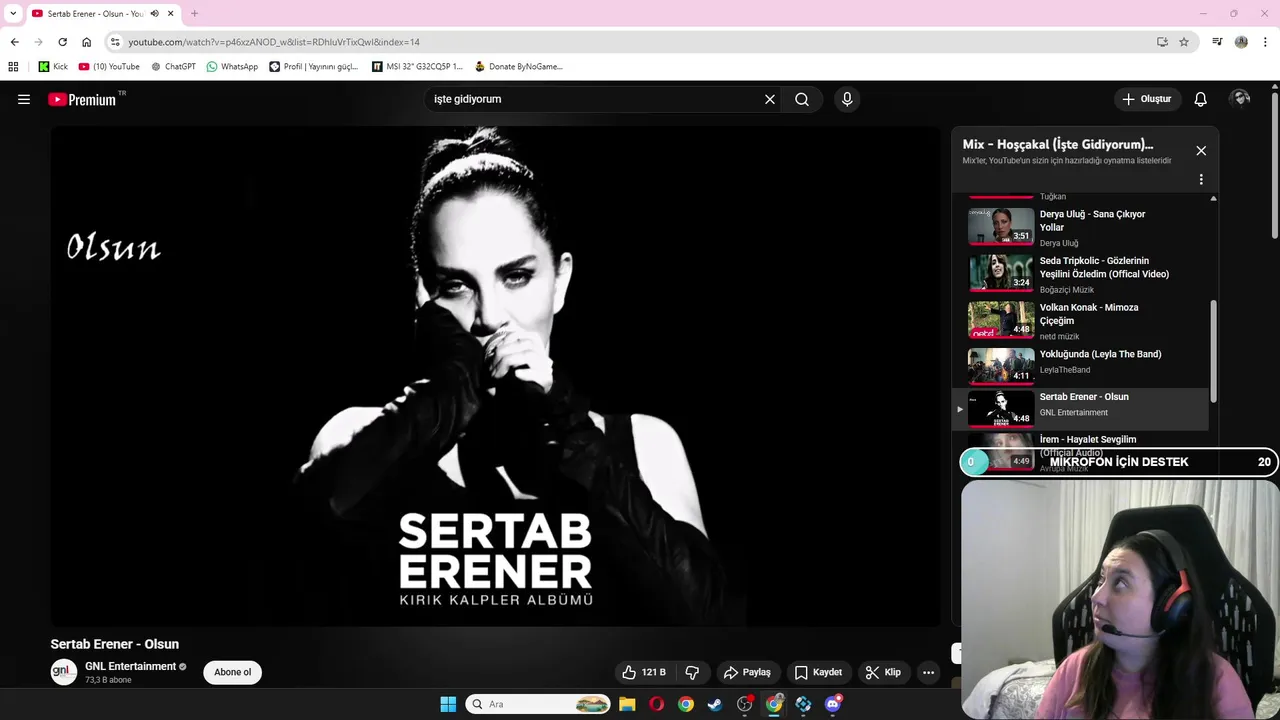Viewport: 1280px width, 720px height.
Task: Open Chrome media controls icon
Action: tap(1217, 42)
